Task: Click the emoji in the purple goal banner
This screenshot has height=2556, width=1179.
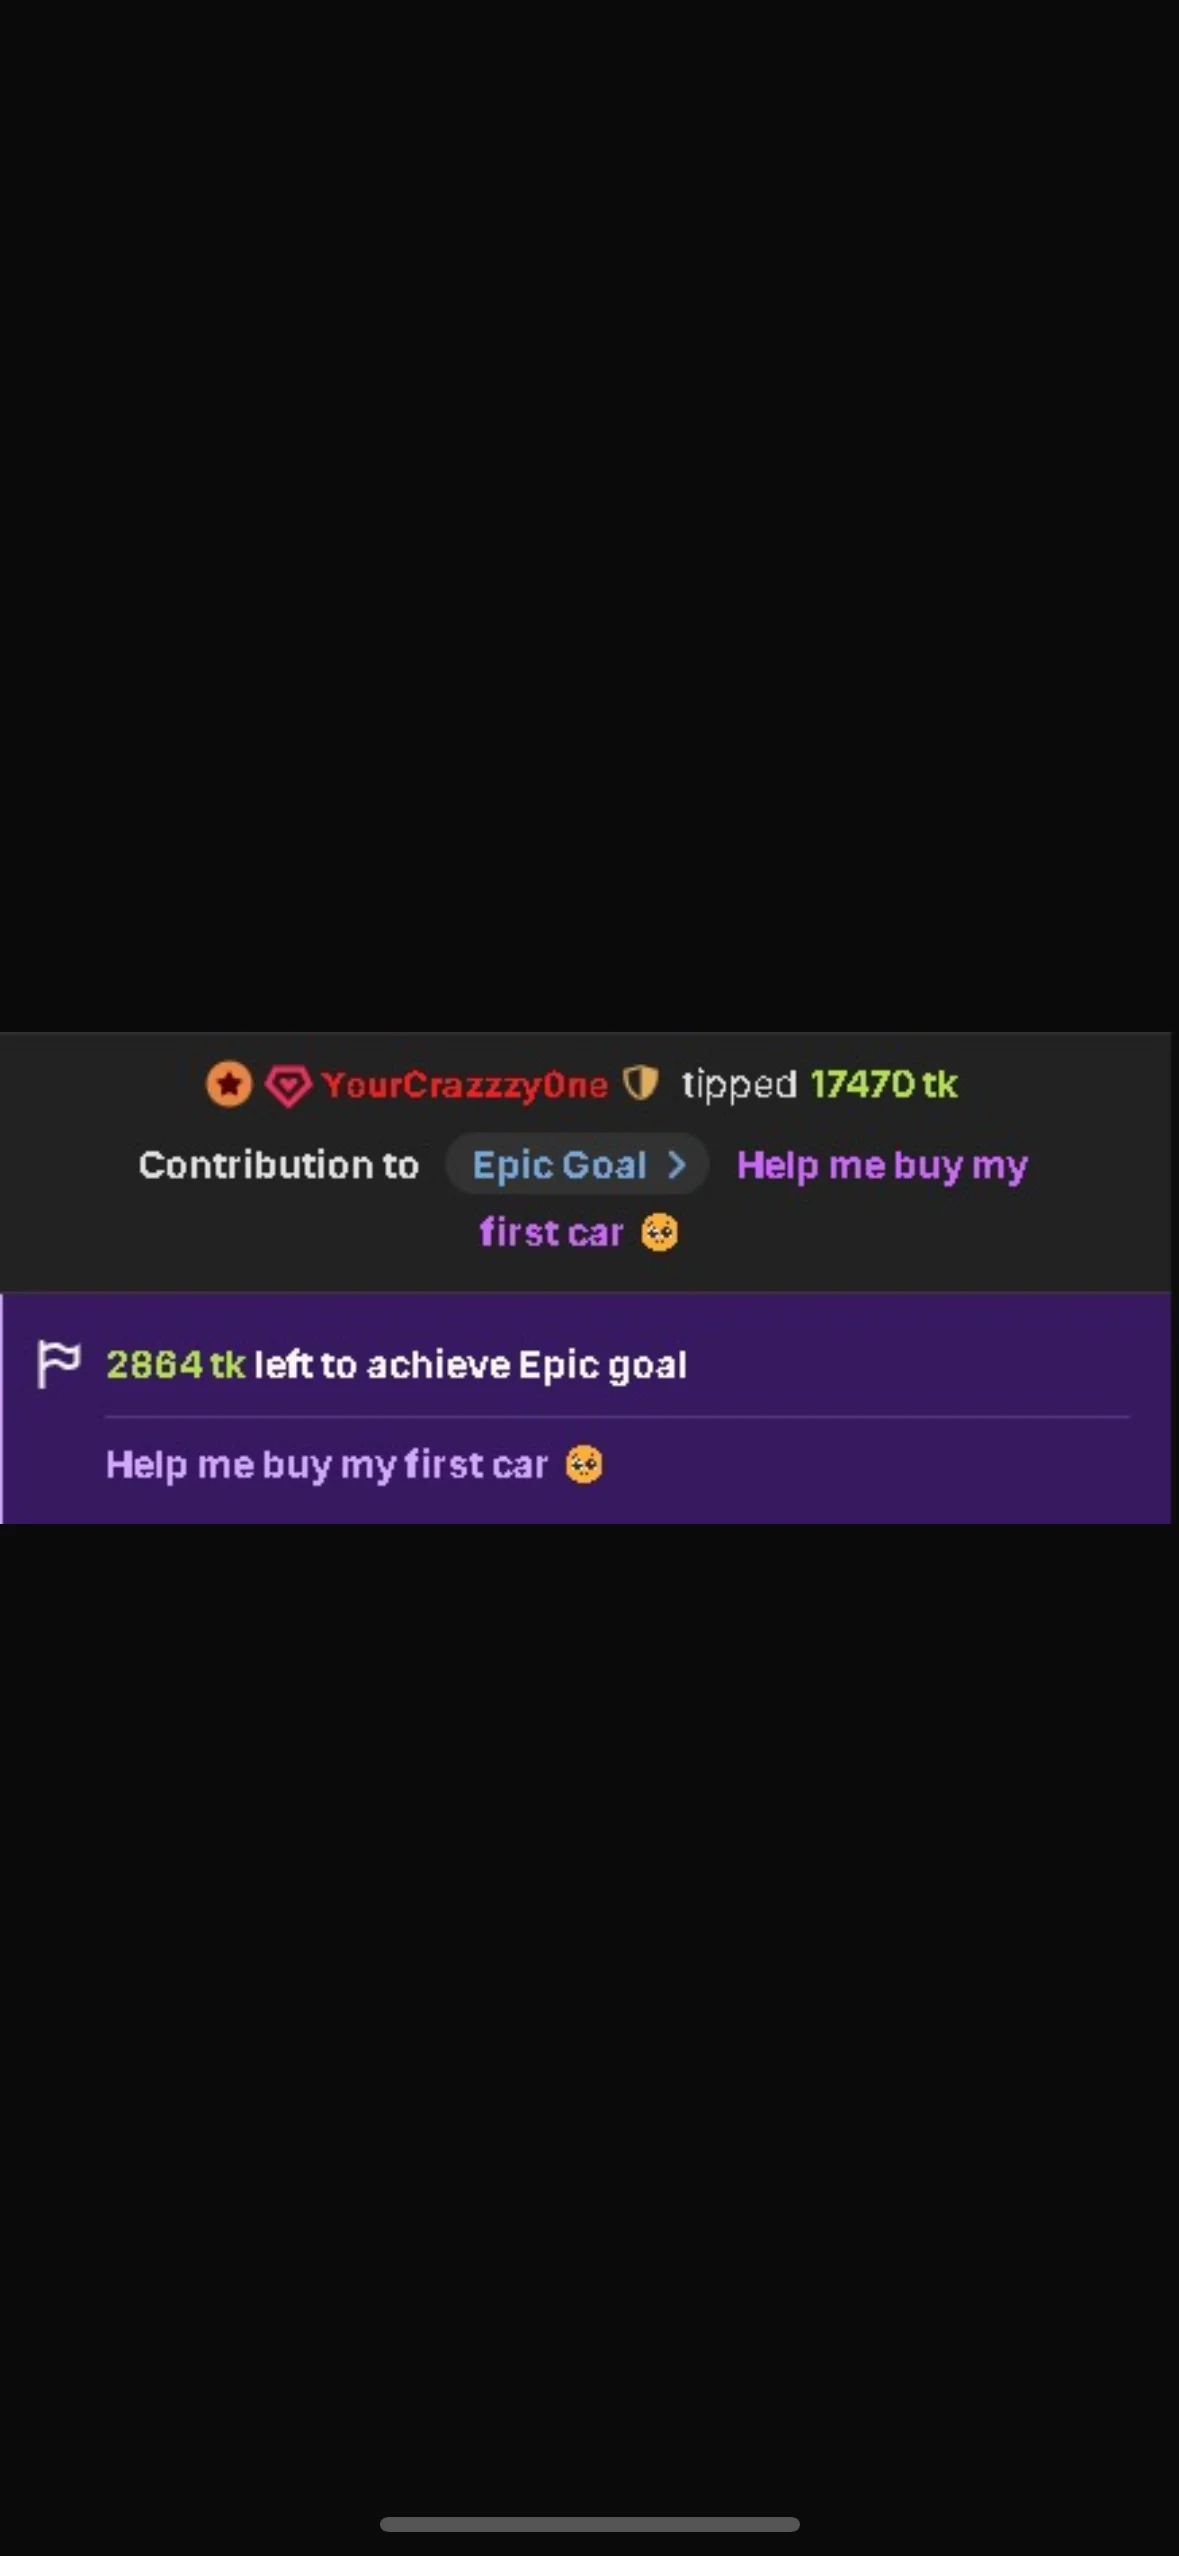Action: click(584, 1465)
